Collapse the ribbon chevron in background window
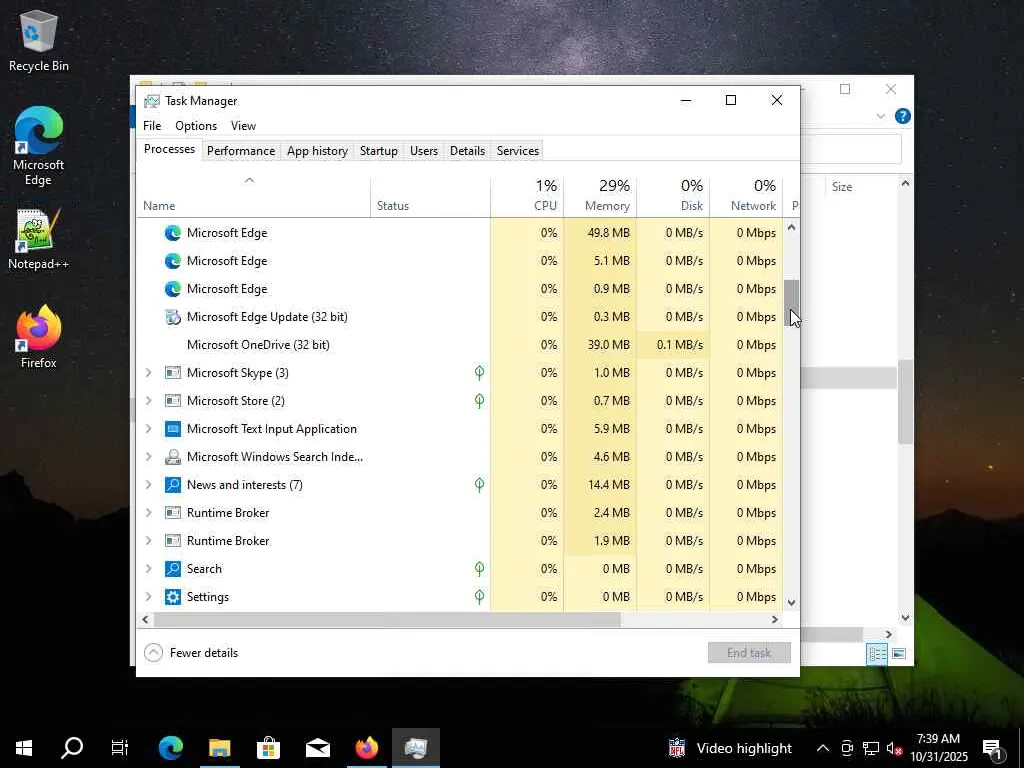Screen dimensions: 1024x768 tap(880, 116)
